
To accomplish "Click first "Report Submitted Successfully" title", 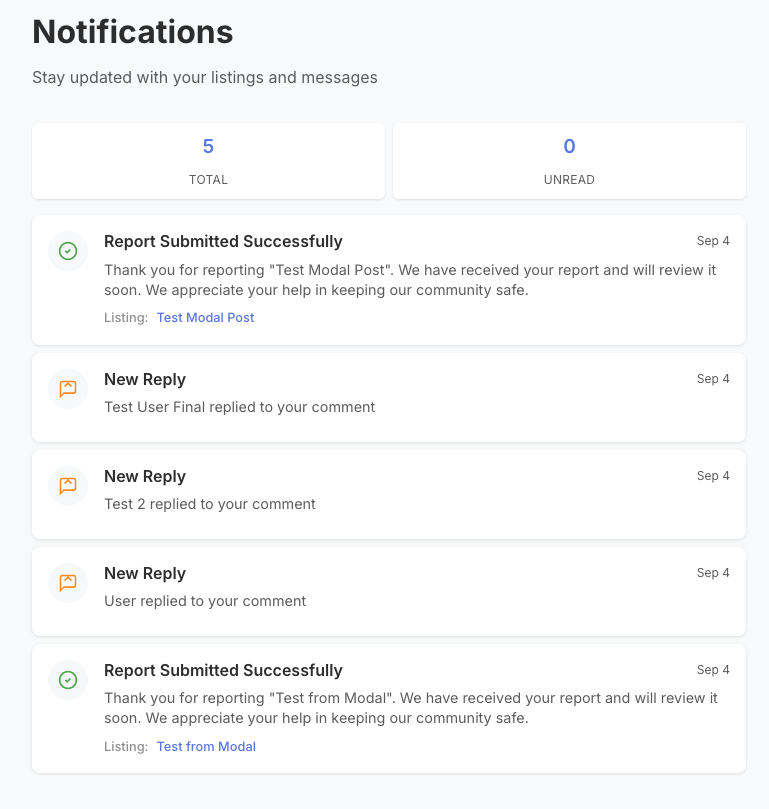I will (x=223, y=242).
